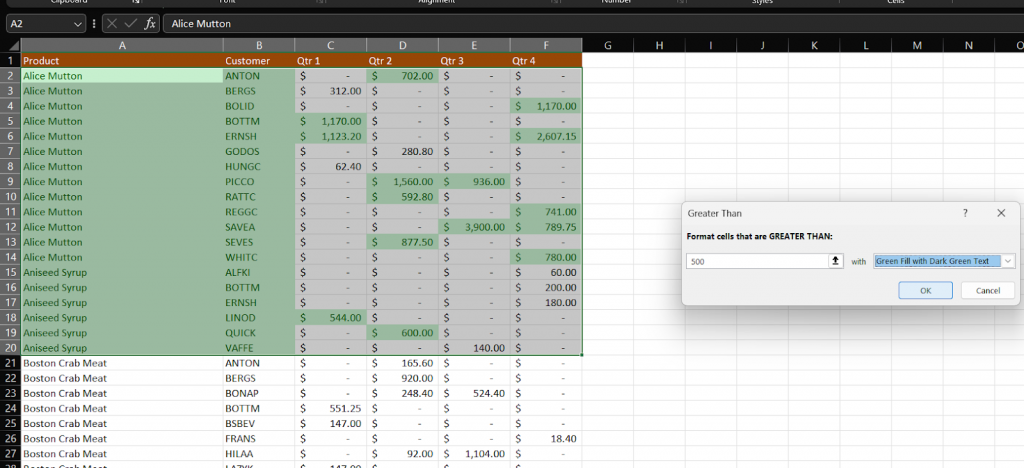Close the Greater Than dialog
This screenshot has width=1024, height=468.
coord(1001,213)
